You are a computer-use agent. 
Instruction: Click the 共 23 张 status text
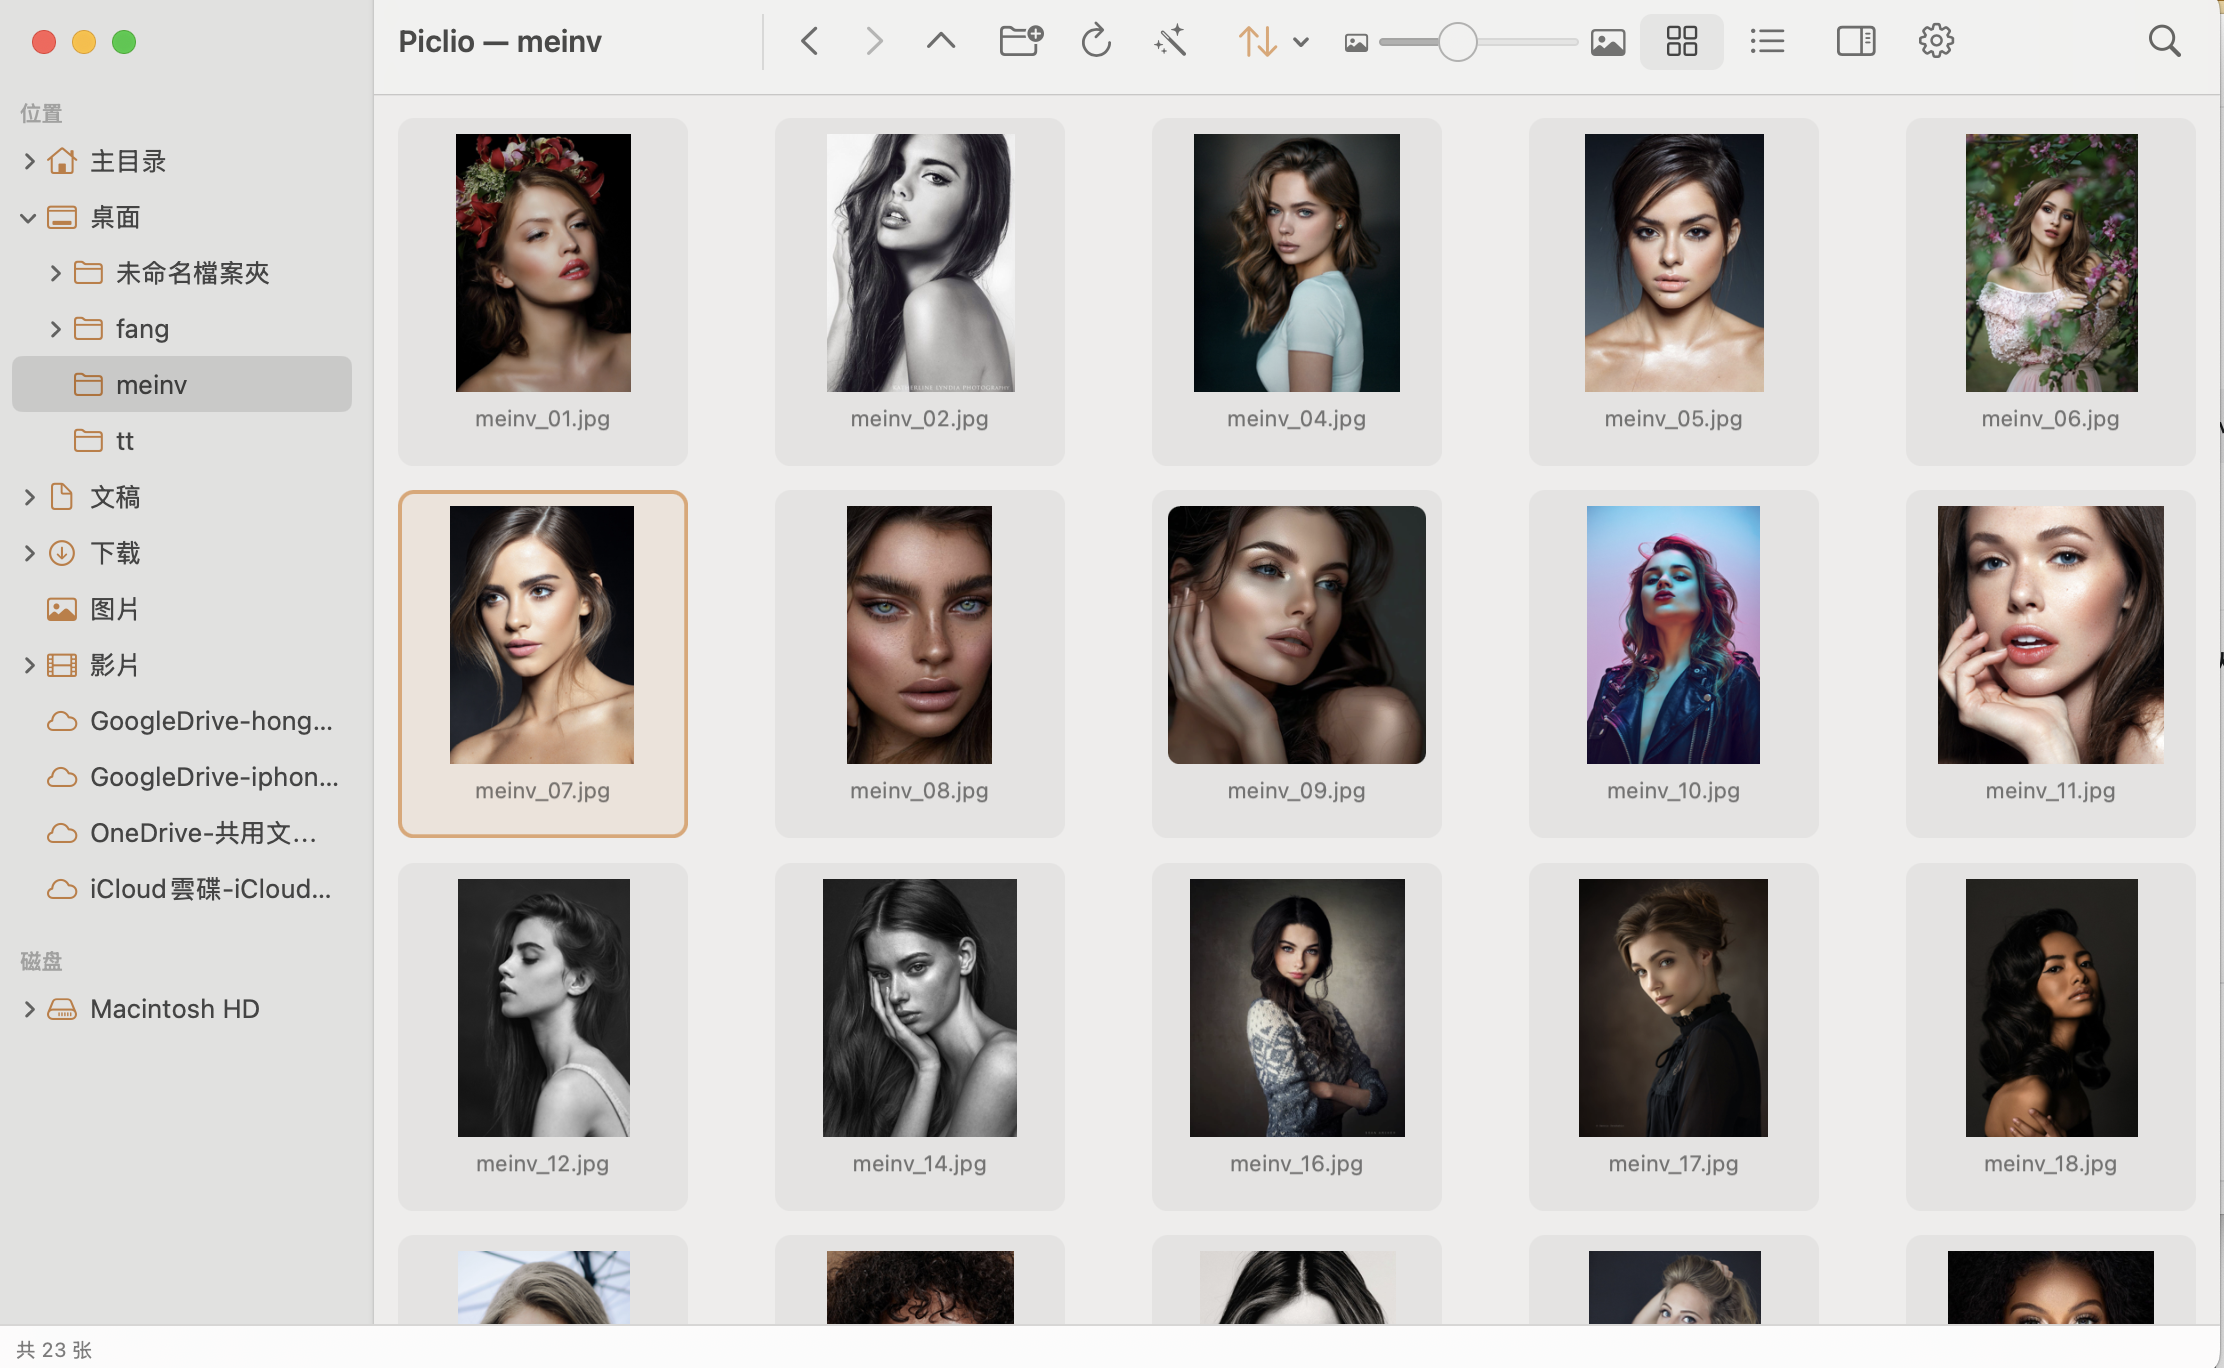54,1350
